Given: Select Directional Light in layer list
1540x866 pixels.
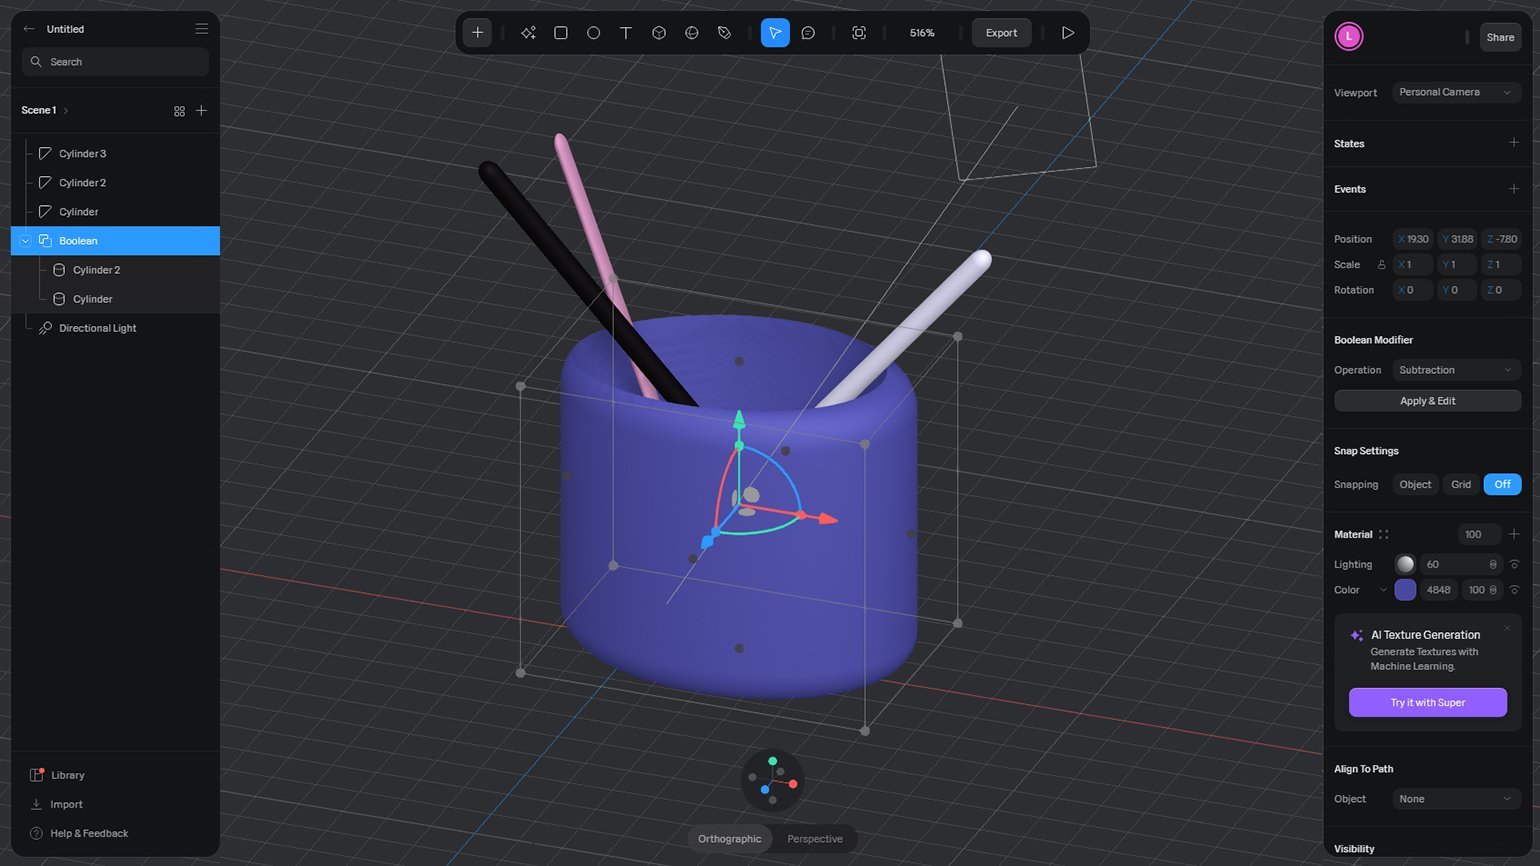Looking at the screenshot, I should click(x=97, y=328).
